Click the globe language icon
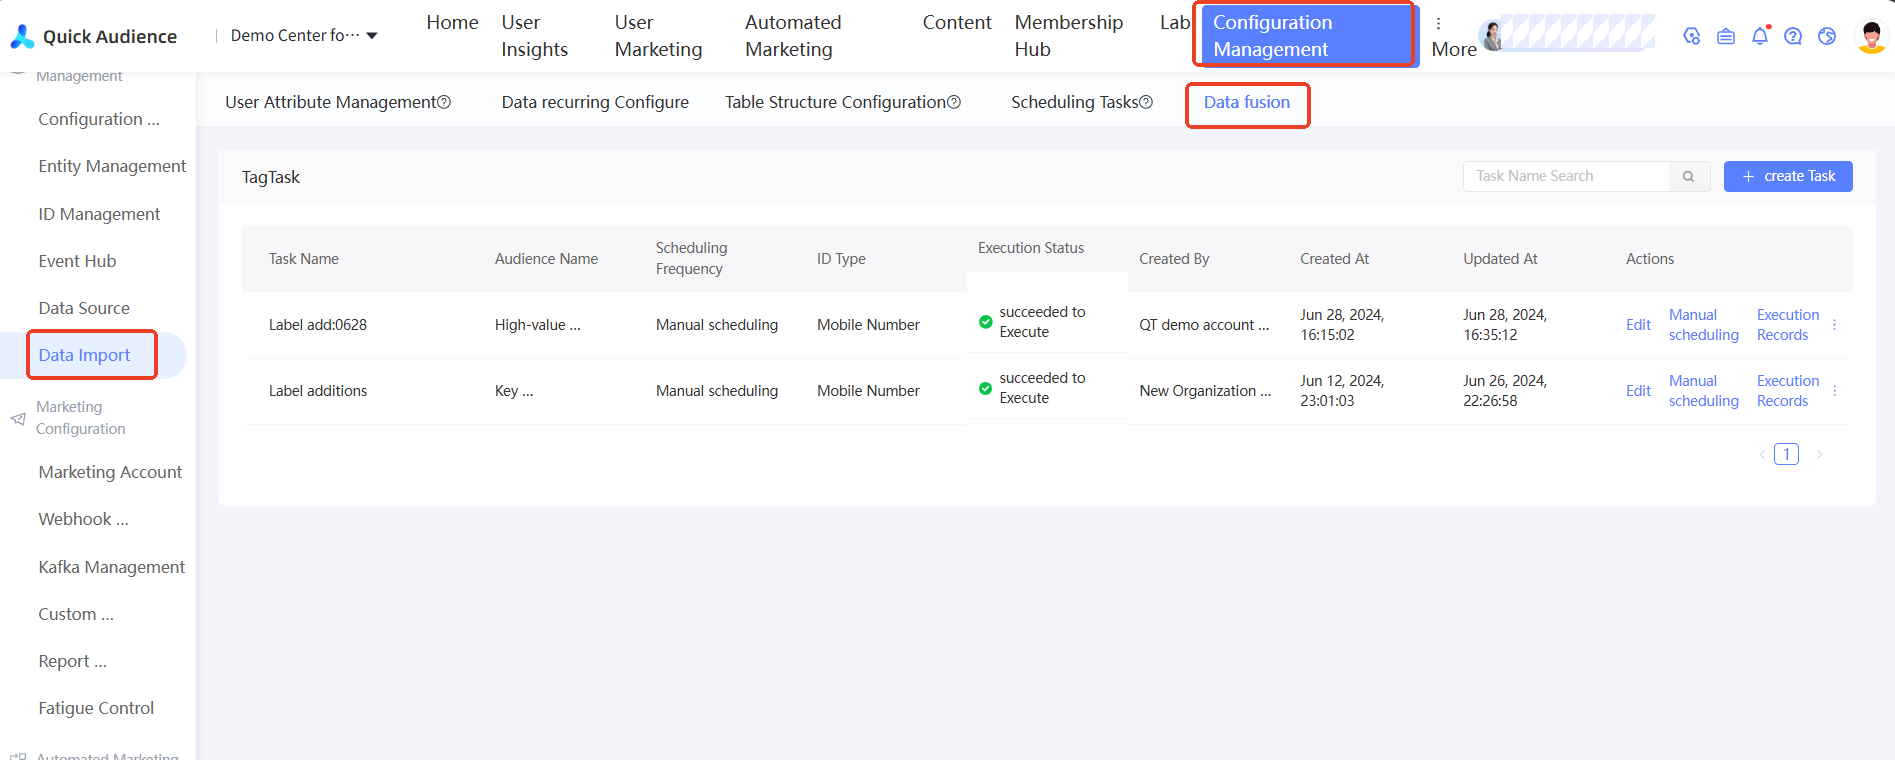Viewport: 1895px width, 760px height. pyautogui.click(x=1827, y=36)
